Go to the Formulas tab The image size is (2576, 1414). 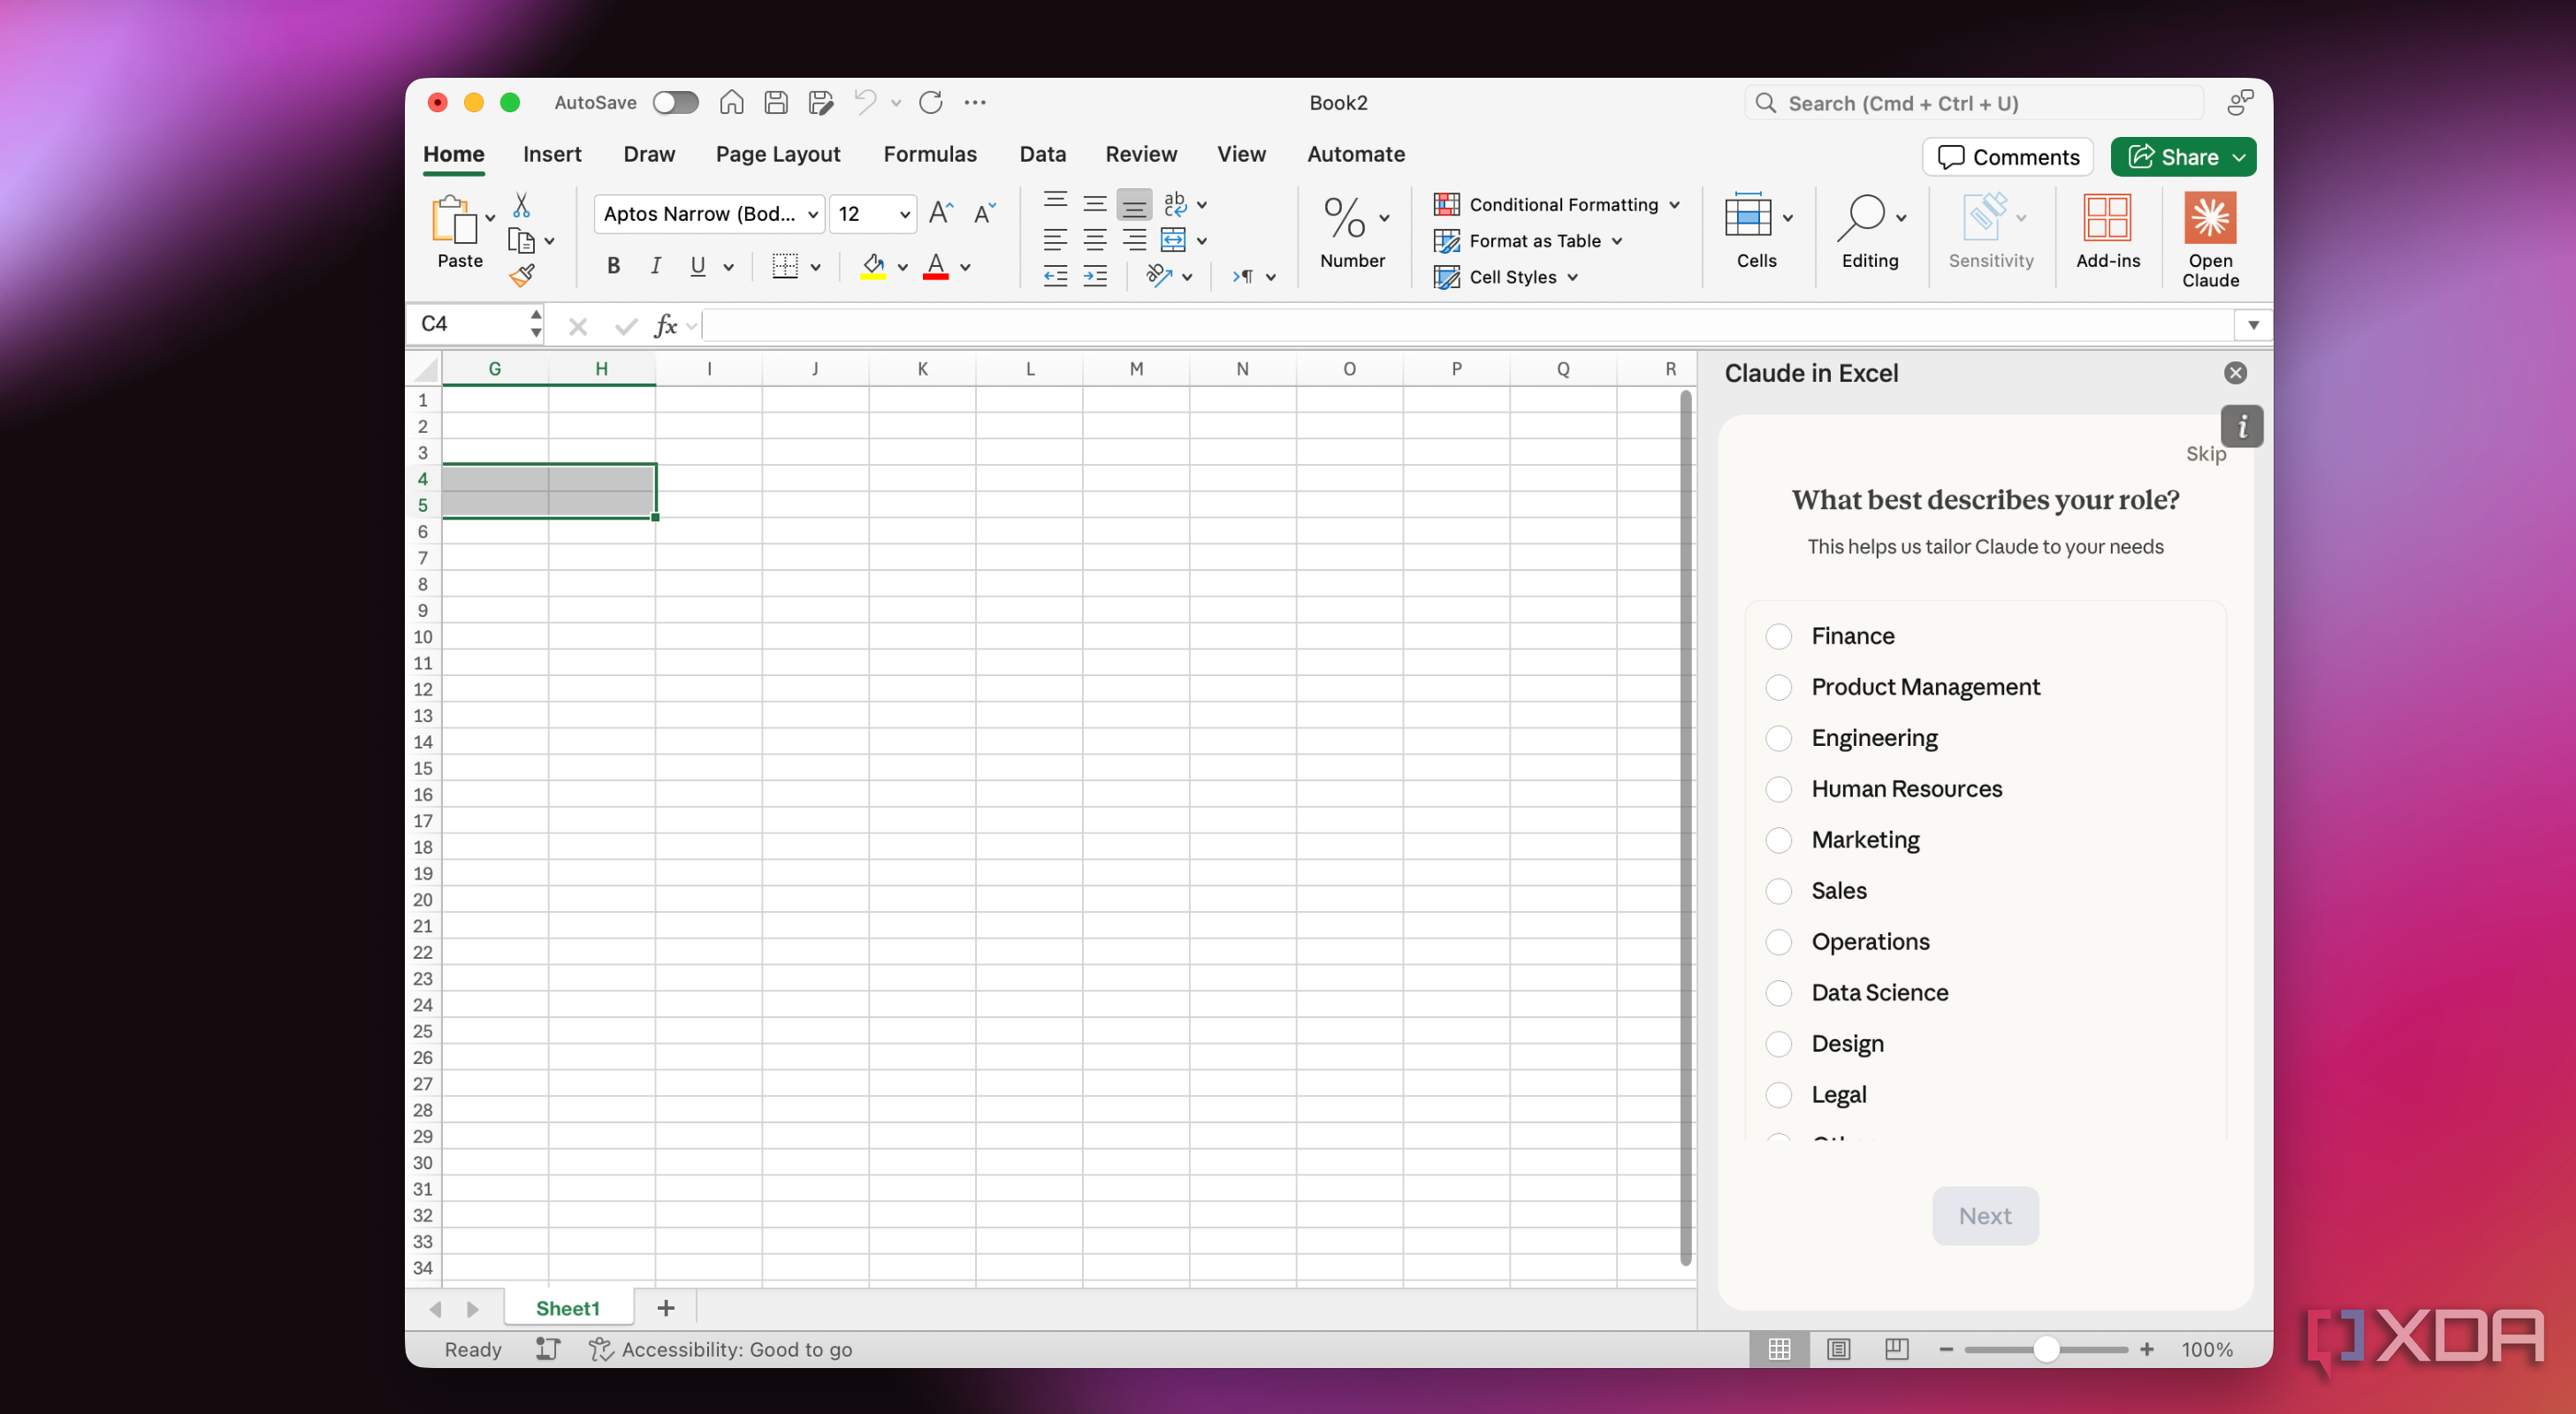930,154
